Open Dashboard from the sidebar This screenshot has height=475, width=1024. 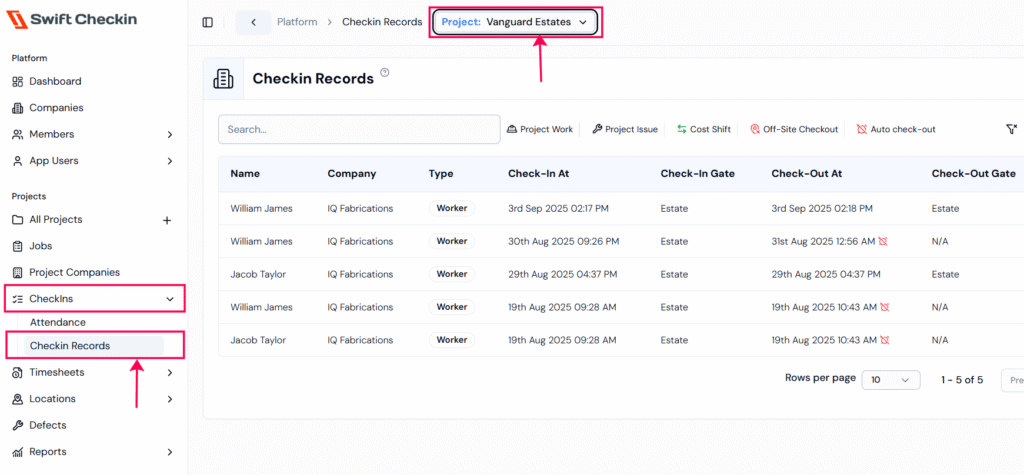55,81
